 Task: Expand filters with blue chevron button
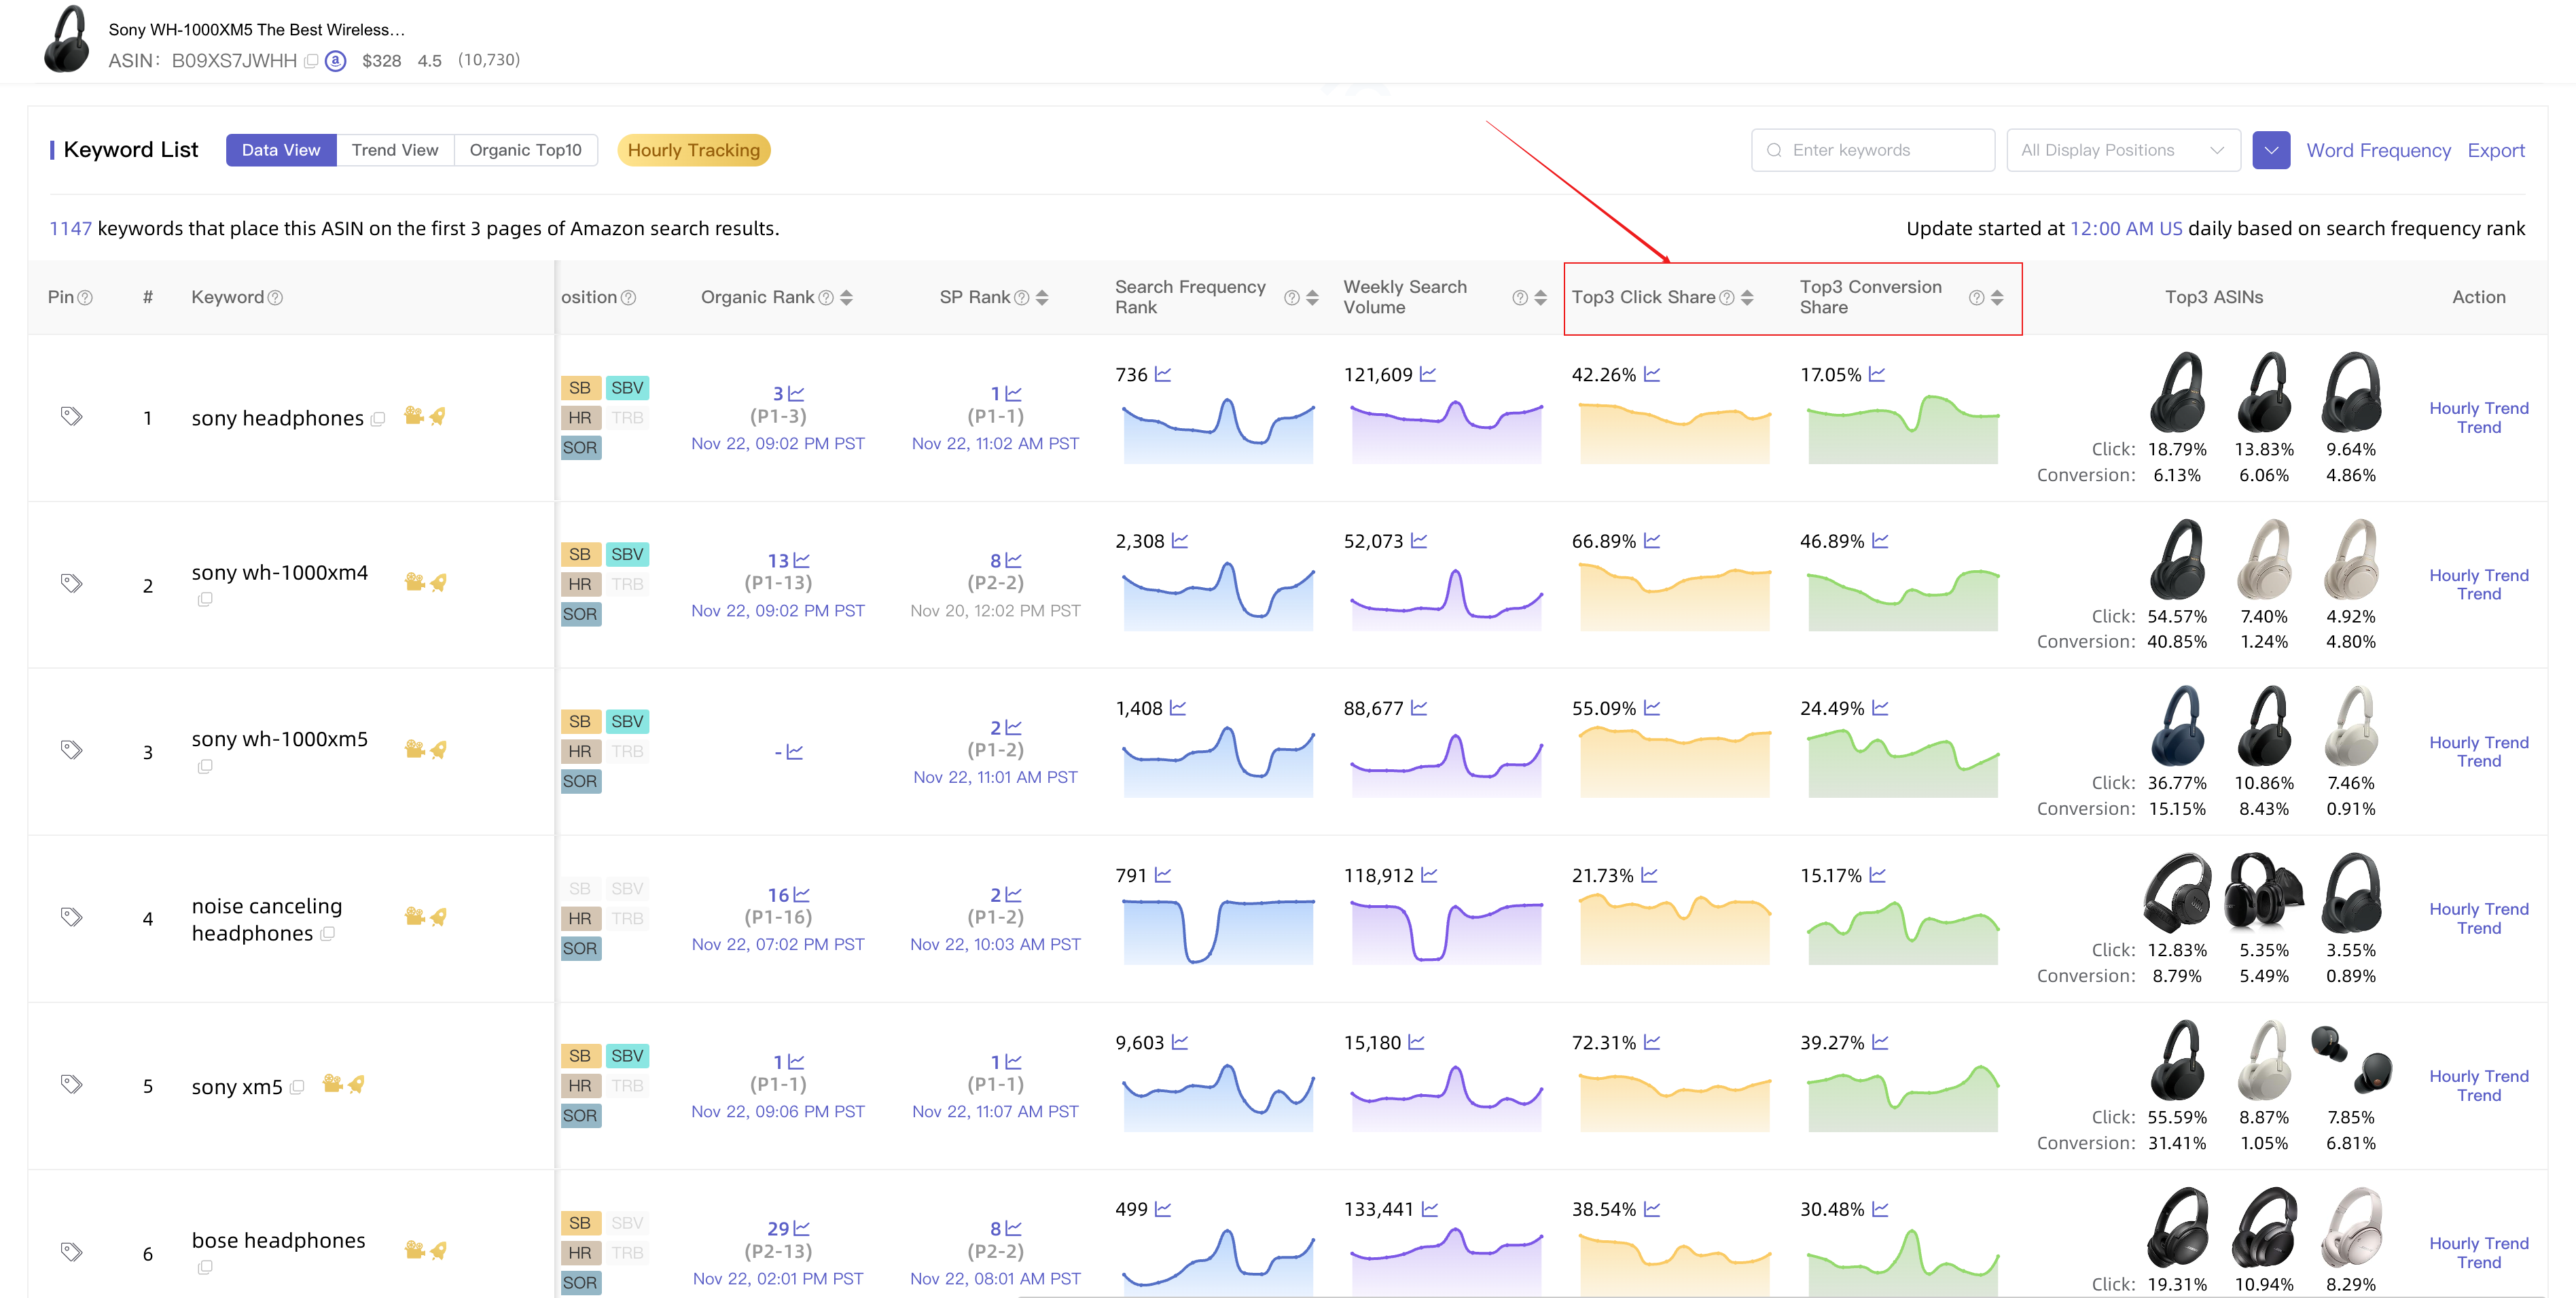click(x=2271, y=150)
